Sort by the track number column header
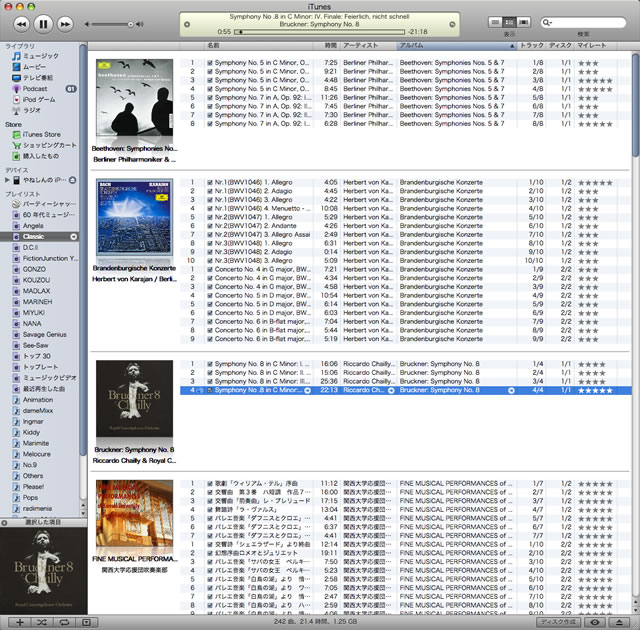Image resolution: width=640 pixels, height=630 pixels. (x=532, y=46)
